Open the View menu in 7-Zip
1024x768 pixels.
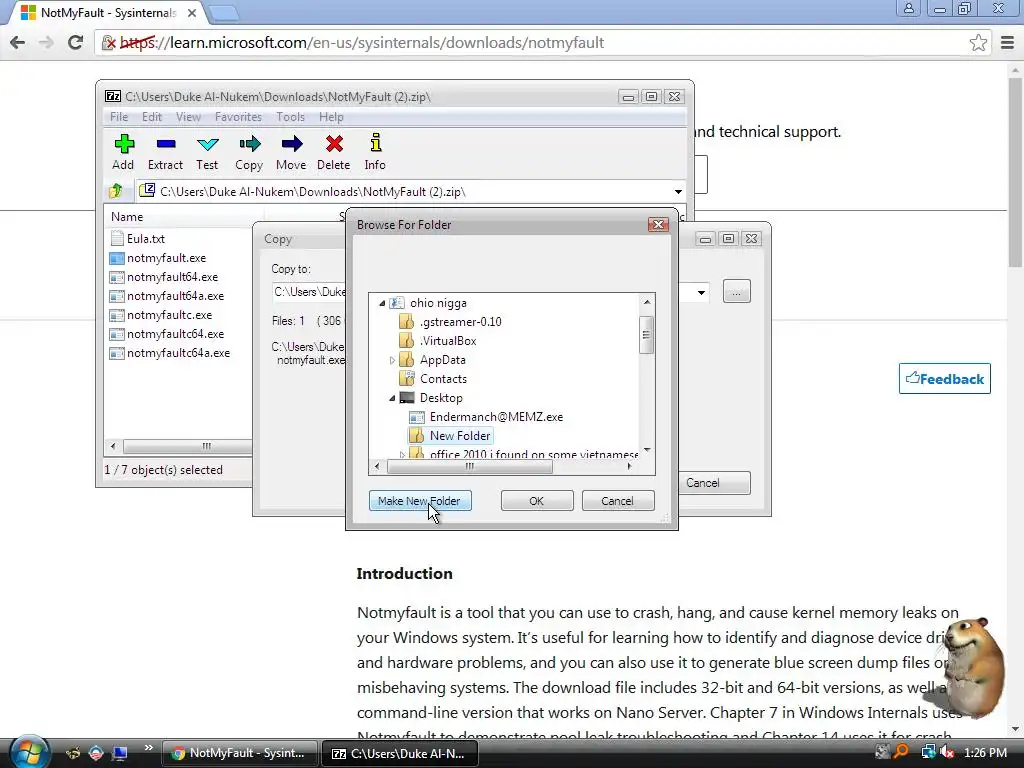[x=188, y=117]
